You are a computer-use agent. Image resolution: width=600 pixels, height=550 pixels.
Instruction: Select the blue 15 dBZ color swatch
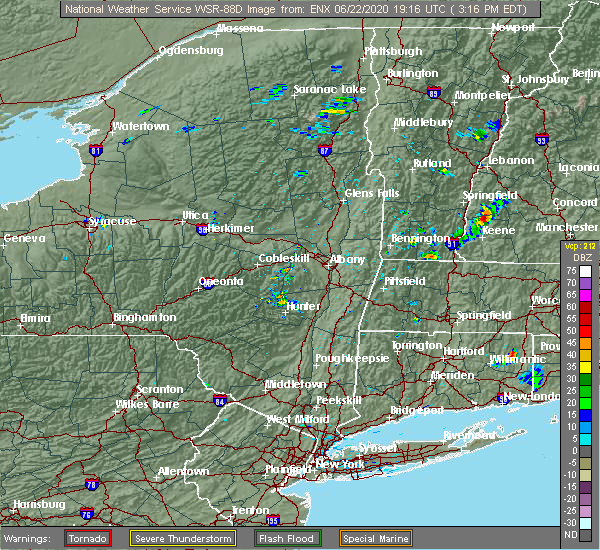point(585,415)
